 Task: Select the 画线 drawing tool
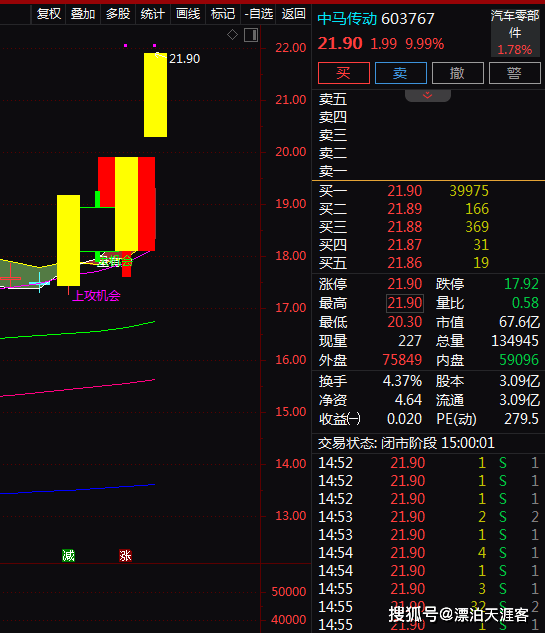click(x=188, y=14)
